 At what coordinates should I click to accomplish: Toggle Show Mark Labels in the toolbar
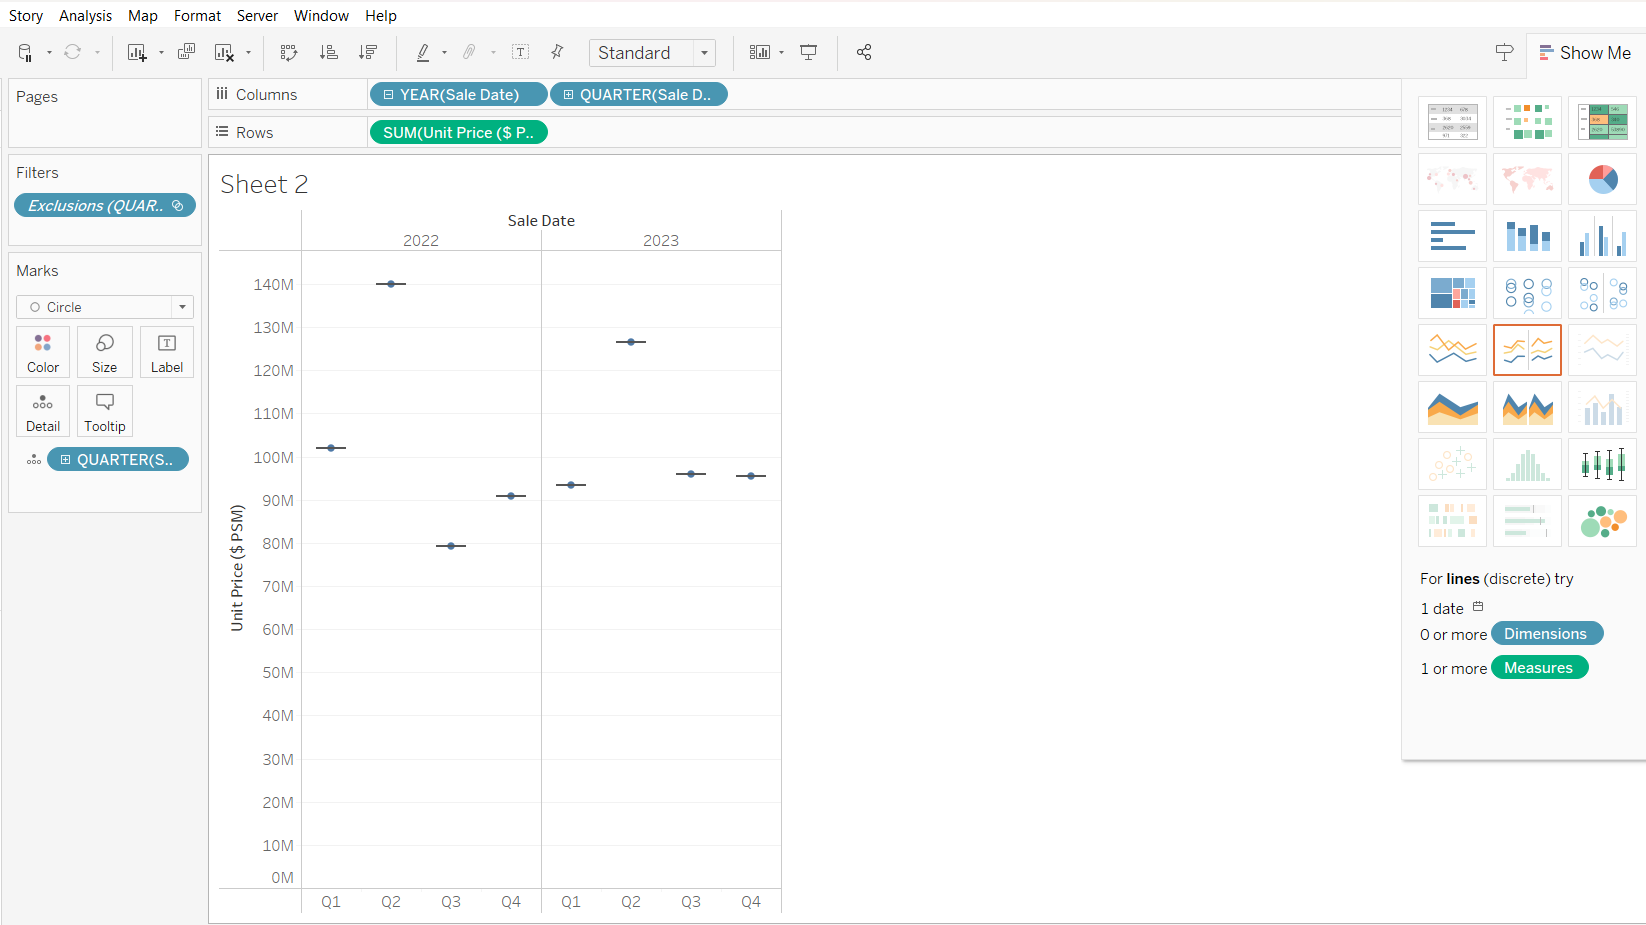pos(520,53)
